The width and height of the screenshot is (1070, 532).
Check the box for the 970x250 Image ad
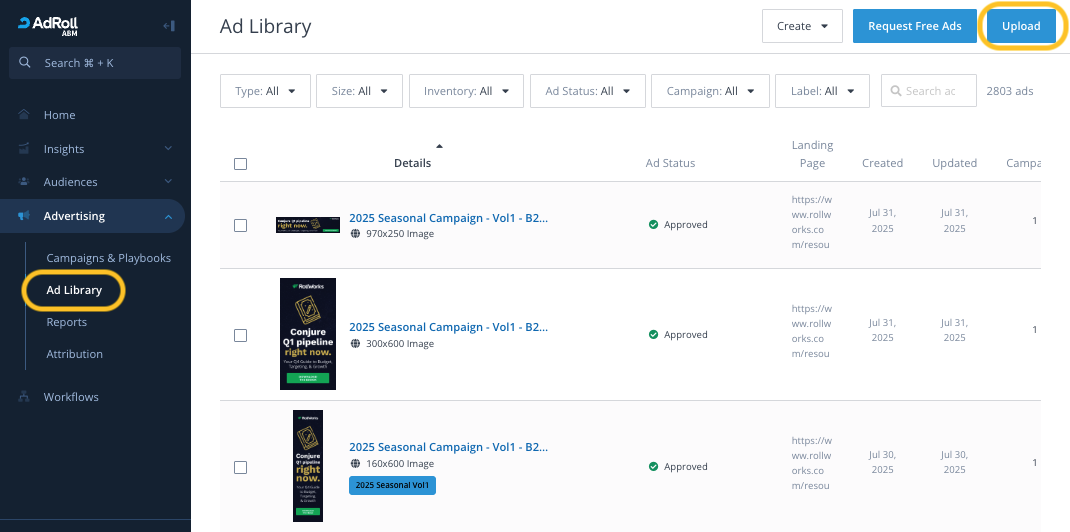(240, 225)
